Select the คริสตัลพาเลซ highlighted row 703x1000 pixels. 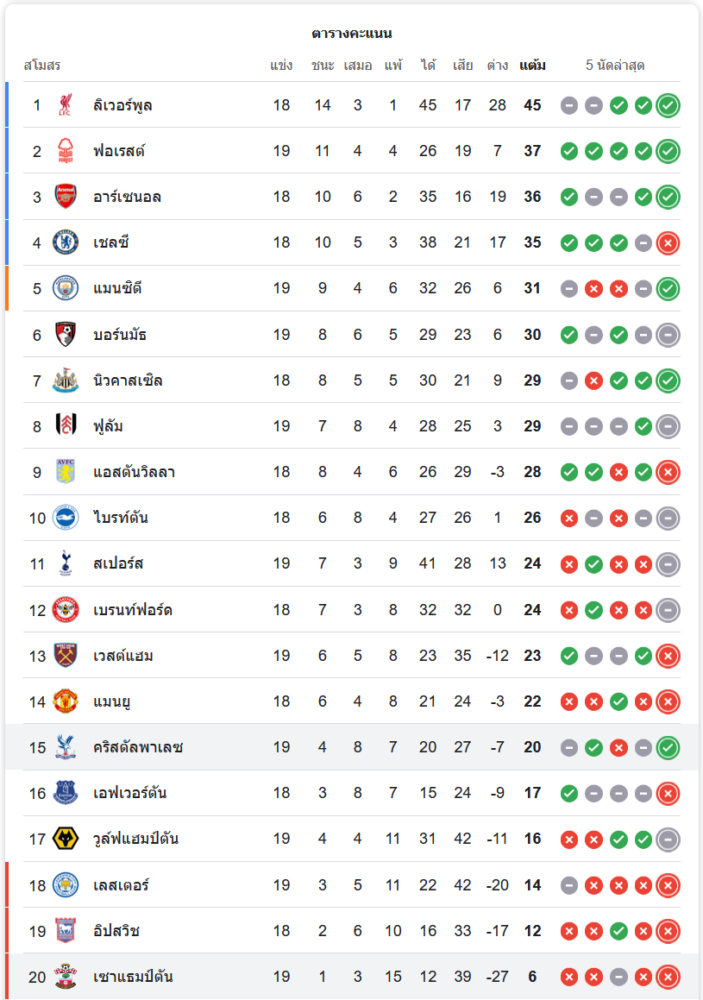click(x=352, y=747)
